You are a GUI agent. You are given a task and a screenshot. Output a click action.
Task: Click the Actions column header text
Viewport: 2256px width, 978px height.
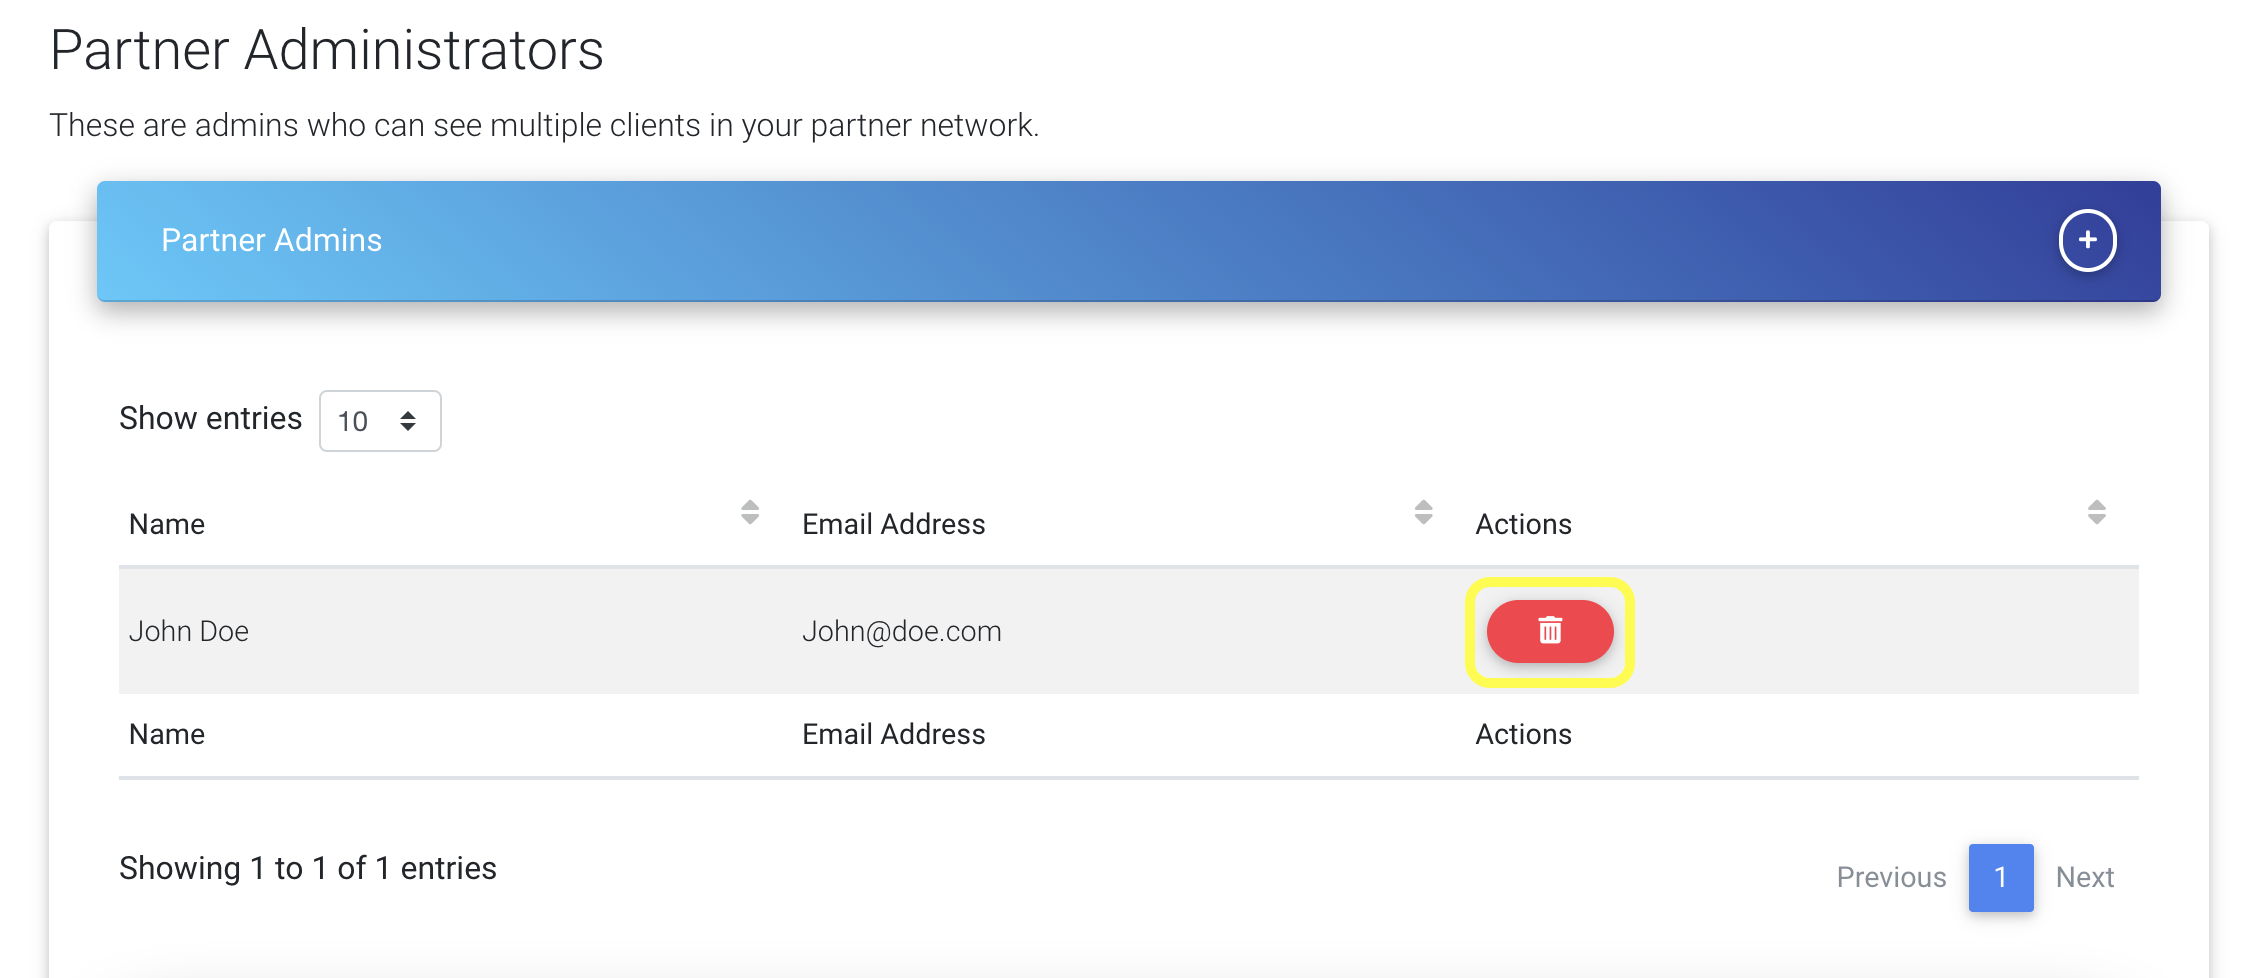pyautogui.click(x=1524, y=524)
